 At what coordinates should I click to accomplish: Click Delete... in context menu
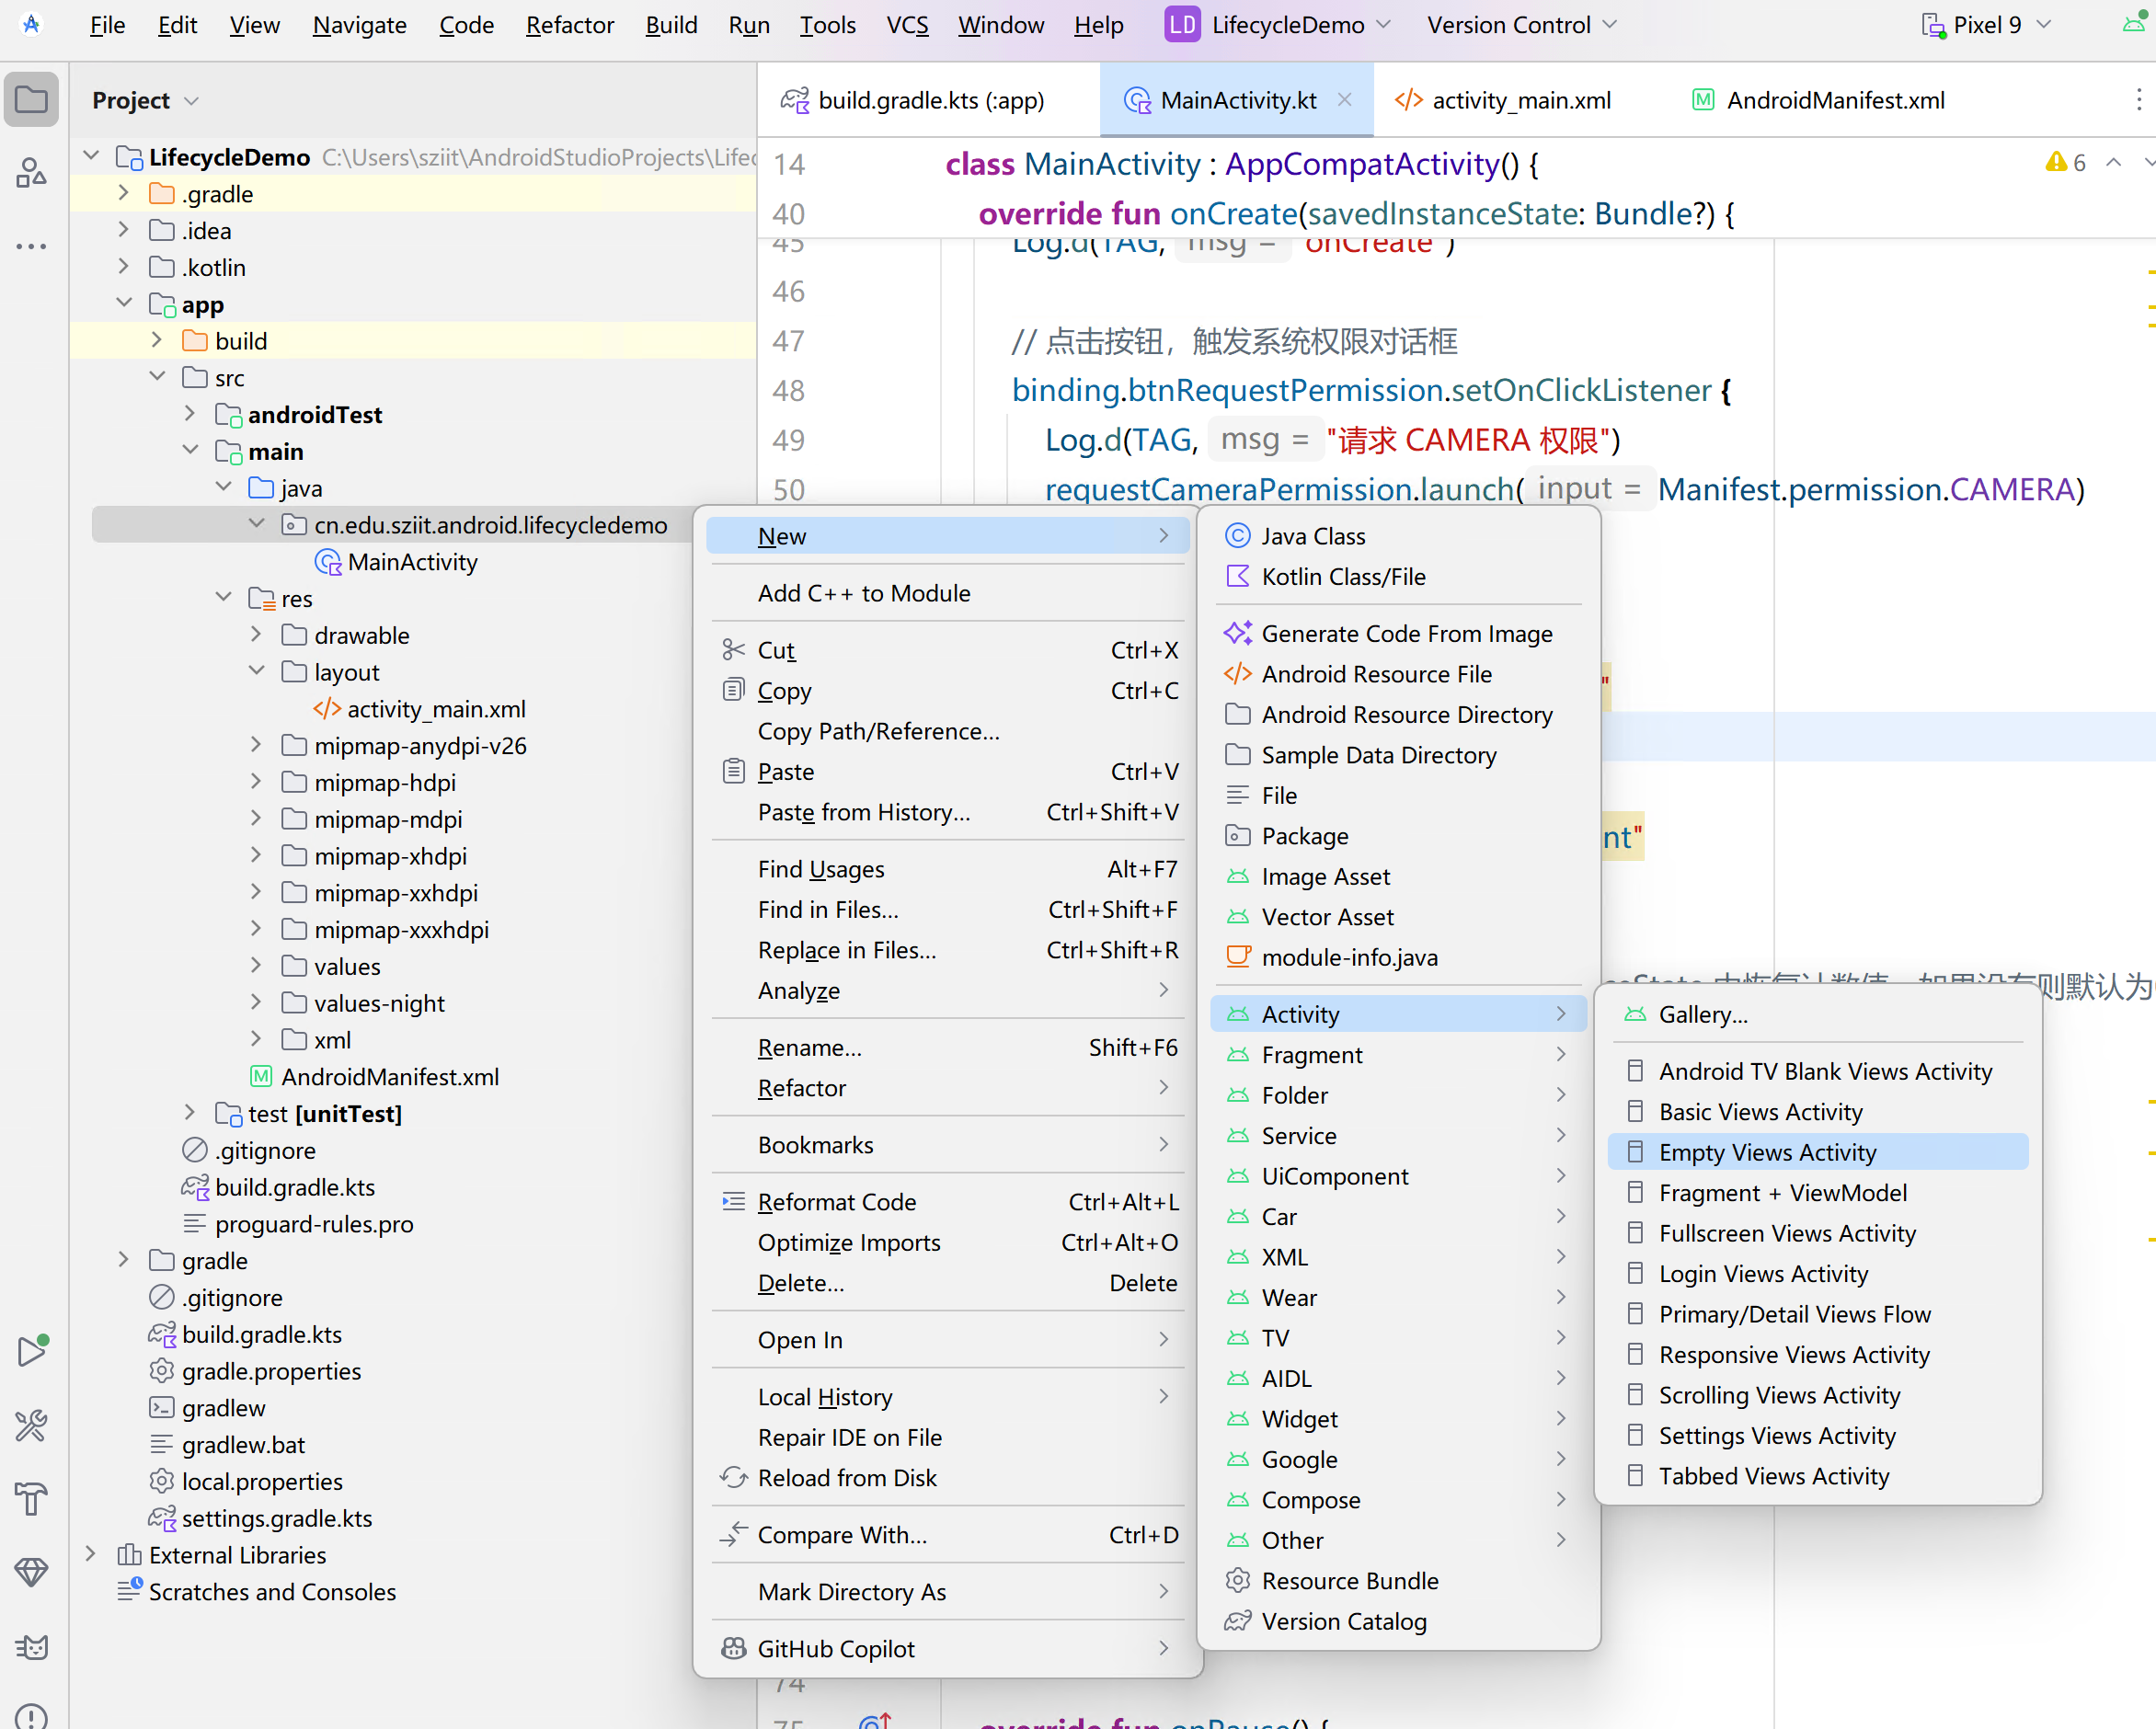tap(948, 1283)
